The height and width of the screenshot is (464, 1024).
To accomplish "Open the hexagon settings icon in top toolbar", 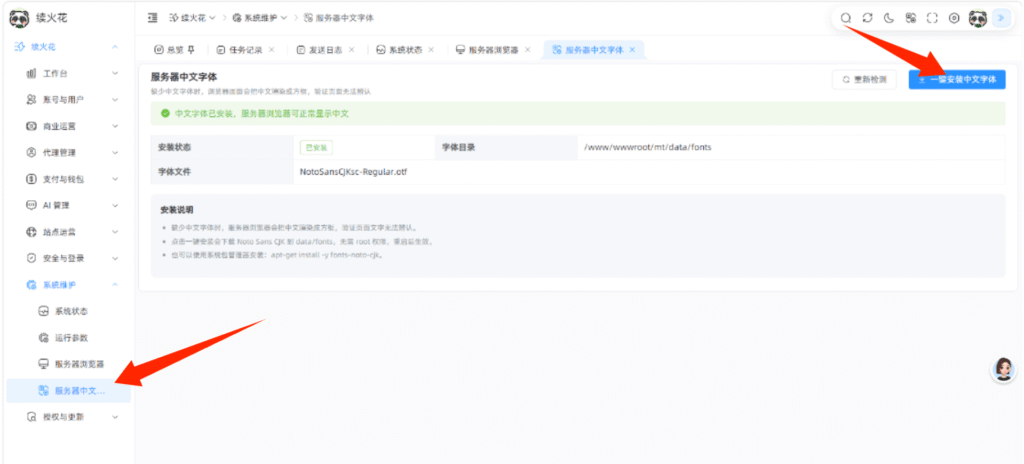I will click(x=953, y=18).
